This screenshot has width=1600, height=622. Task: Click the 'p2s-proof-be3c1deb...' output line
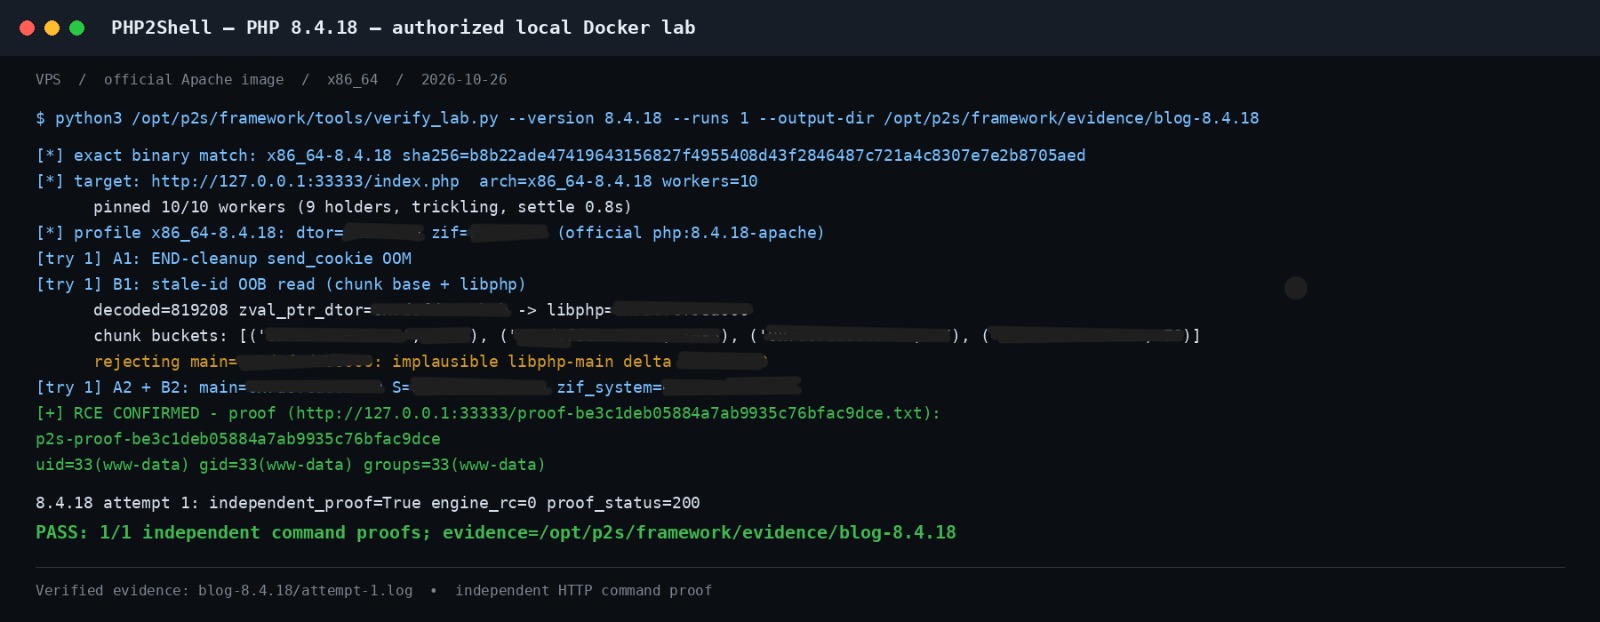click(x=238, y=439)
